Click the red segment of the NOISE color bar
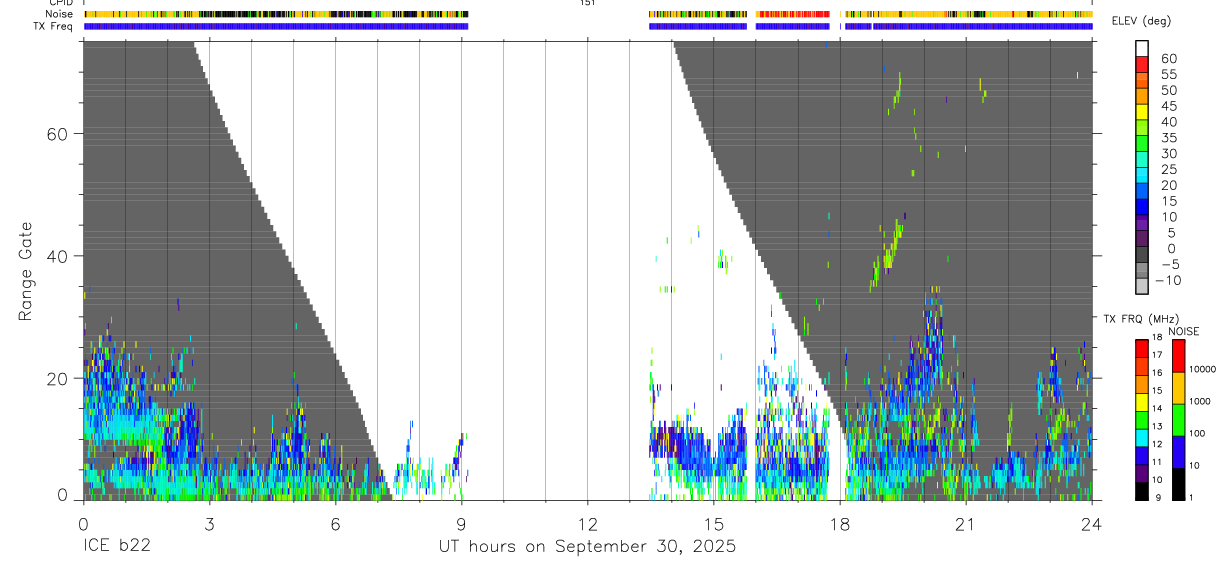Viewport: 1228px width, 567px height. (1179, 356)
